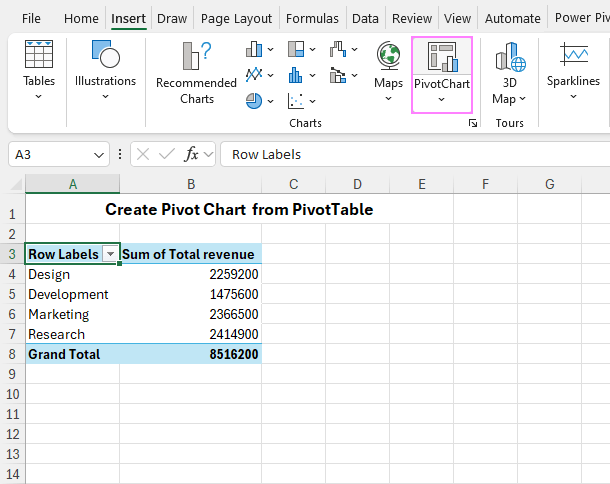The image size is (610, 484).
Task: Select row 12 header
Action: pyautogui.click(x=12, y=434)
